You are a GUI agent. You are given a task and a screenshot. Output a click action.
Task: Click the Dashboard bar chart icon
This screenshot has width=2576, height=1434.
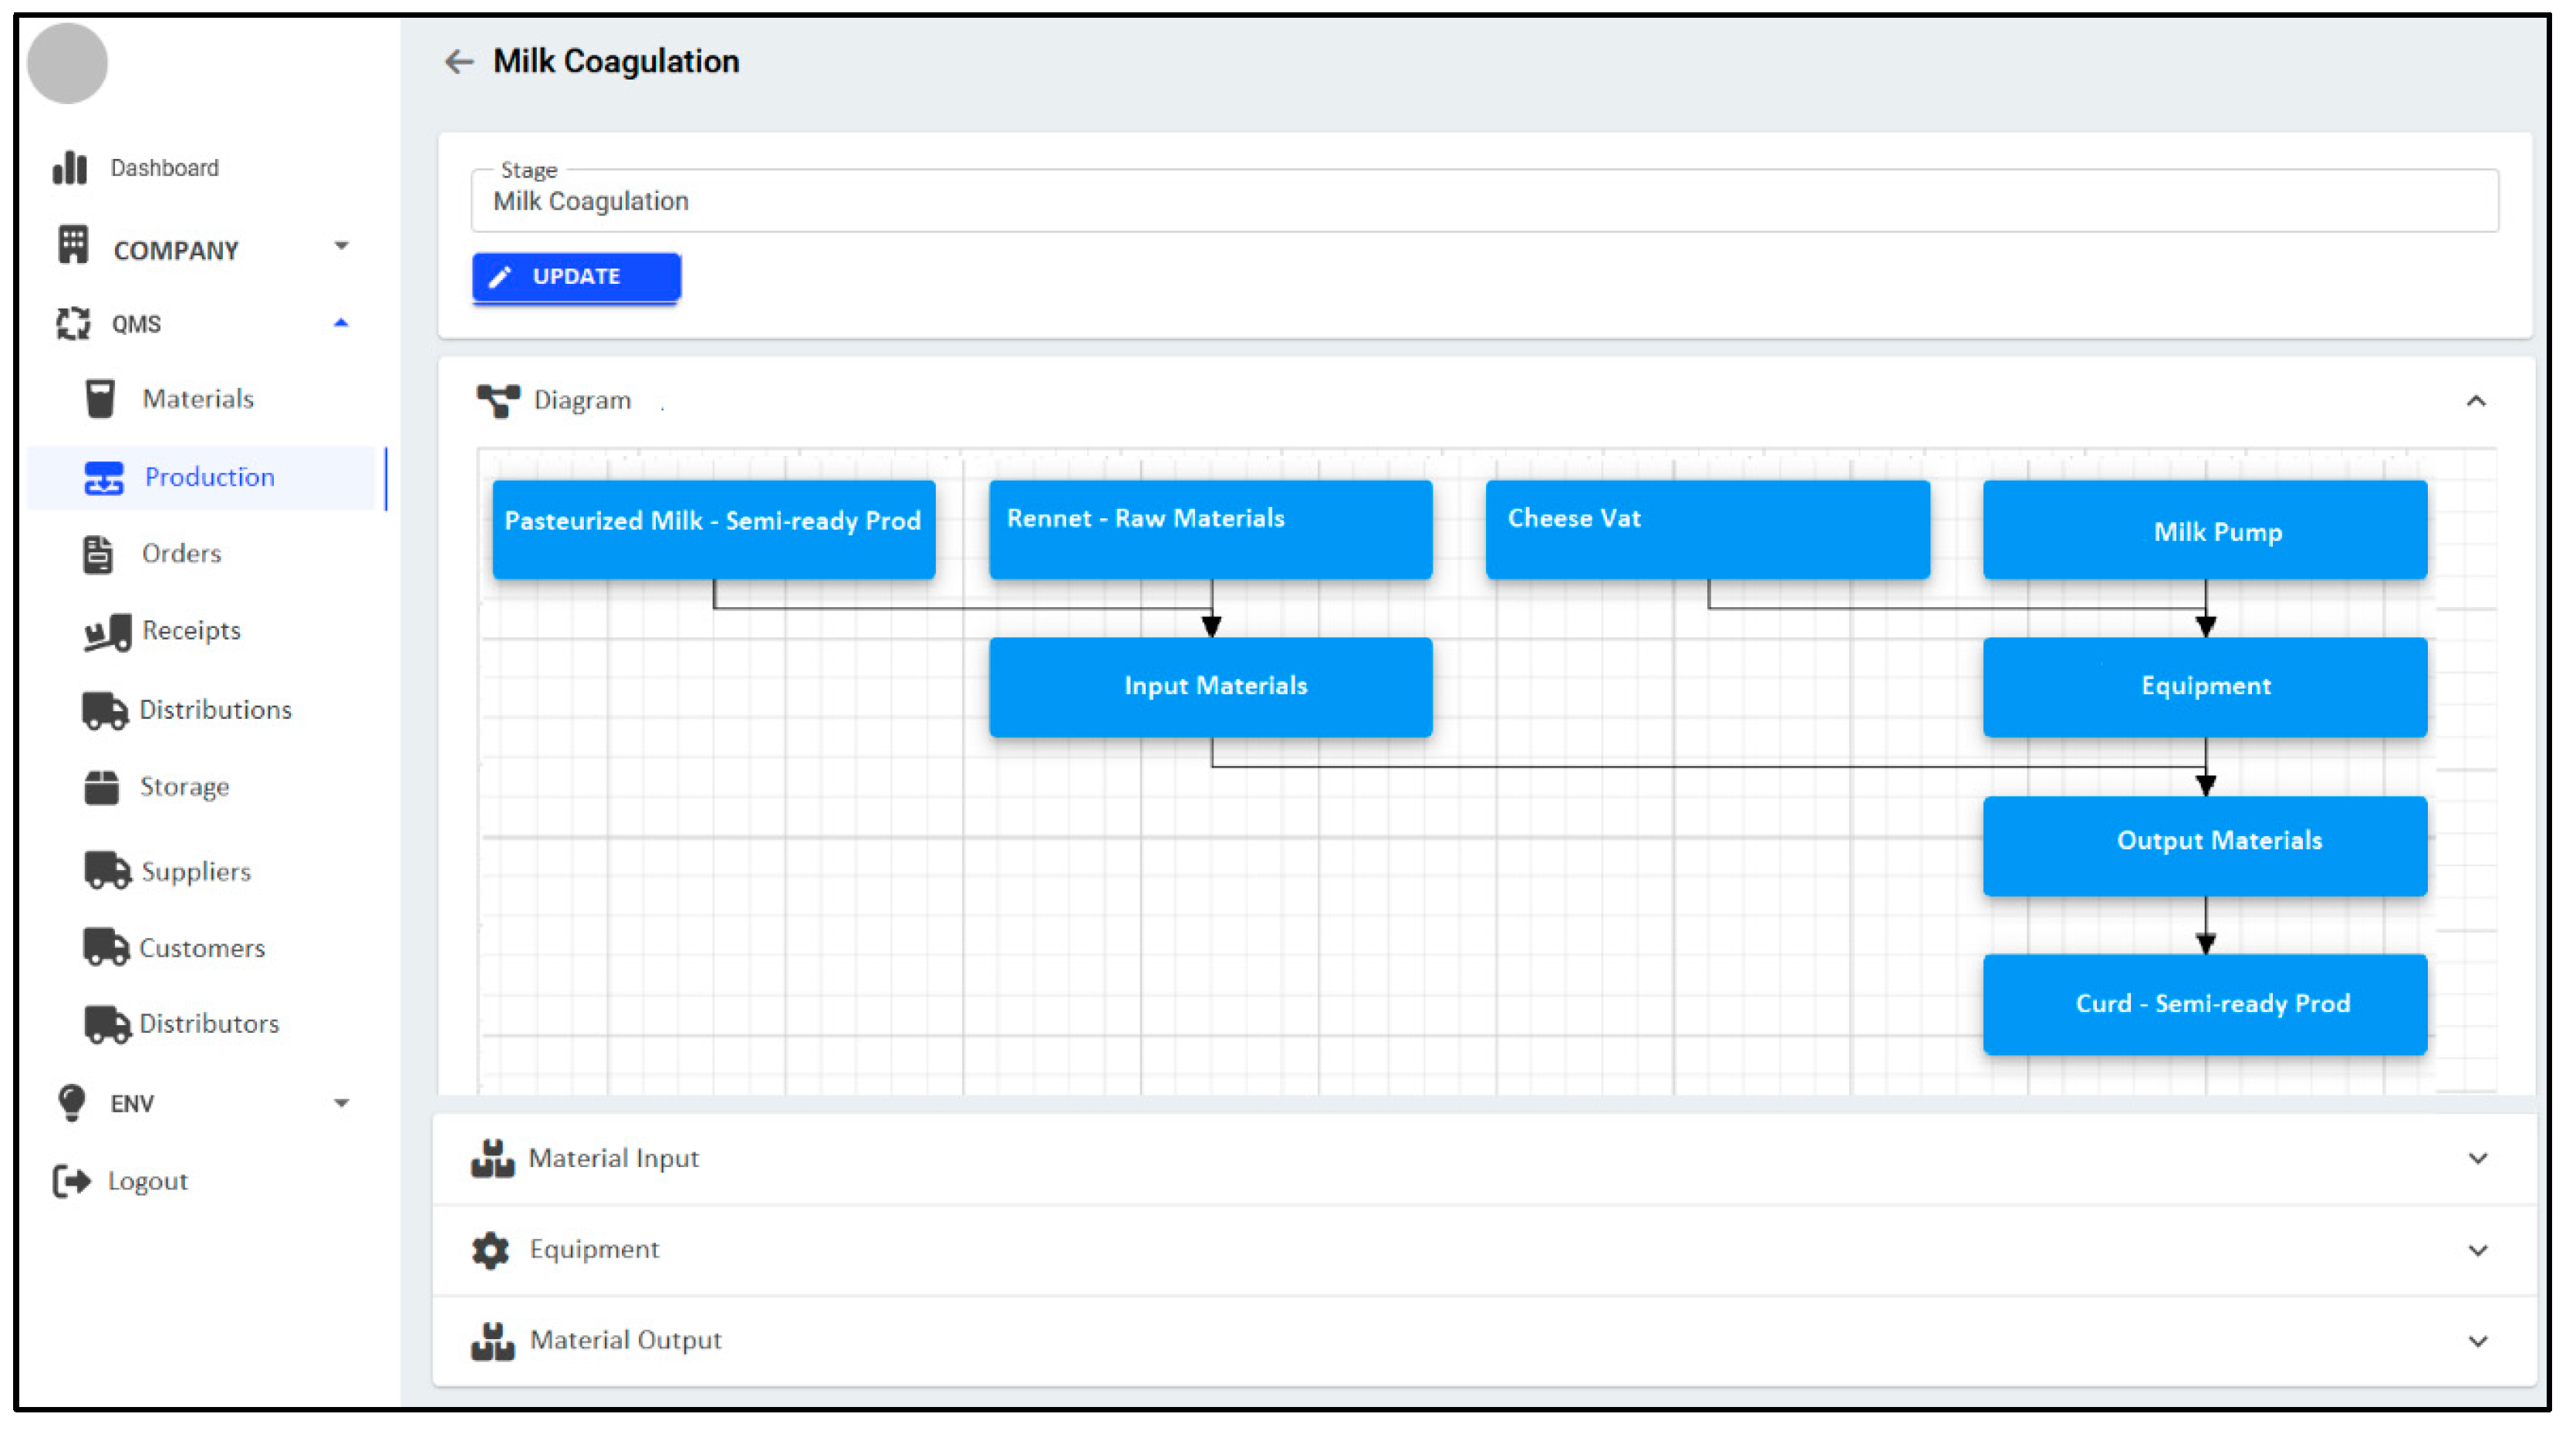click(x=70, y=168)
